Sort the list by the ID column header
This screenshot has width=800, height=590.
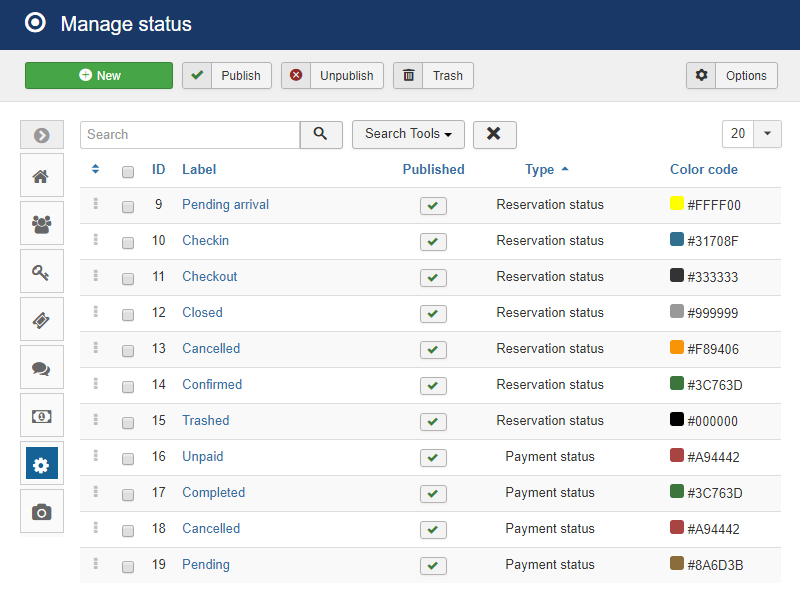pos(158,169)
